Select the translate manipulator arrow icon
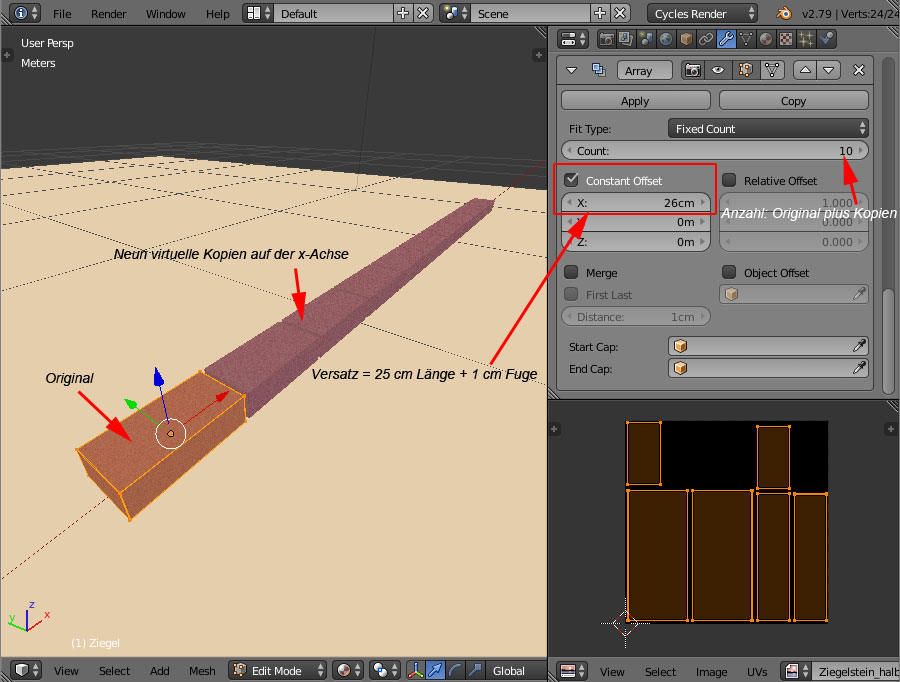This screenshot has width=900, height=682. tap(436, 670)
